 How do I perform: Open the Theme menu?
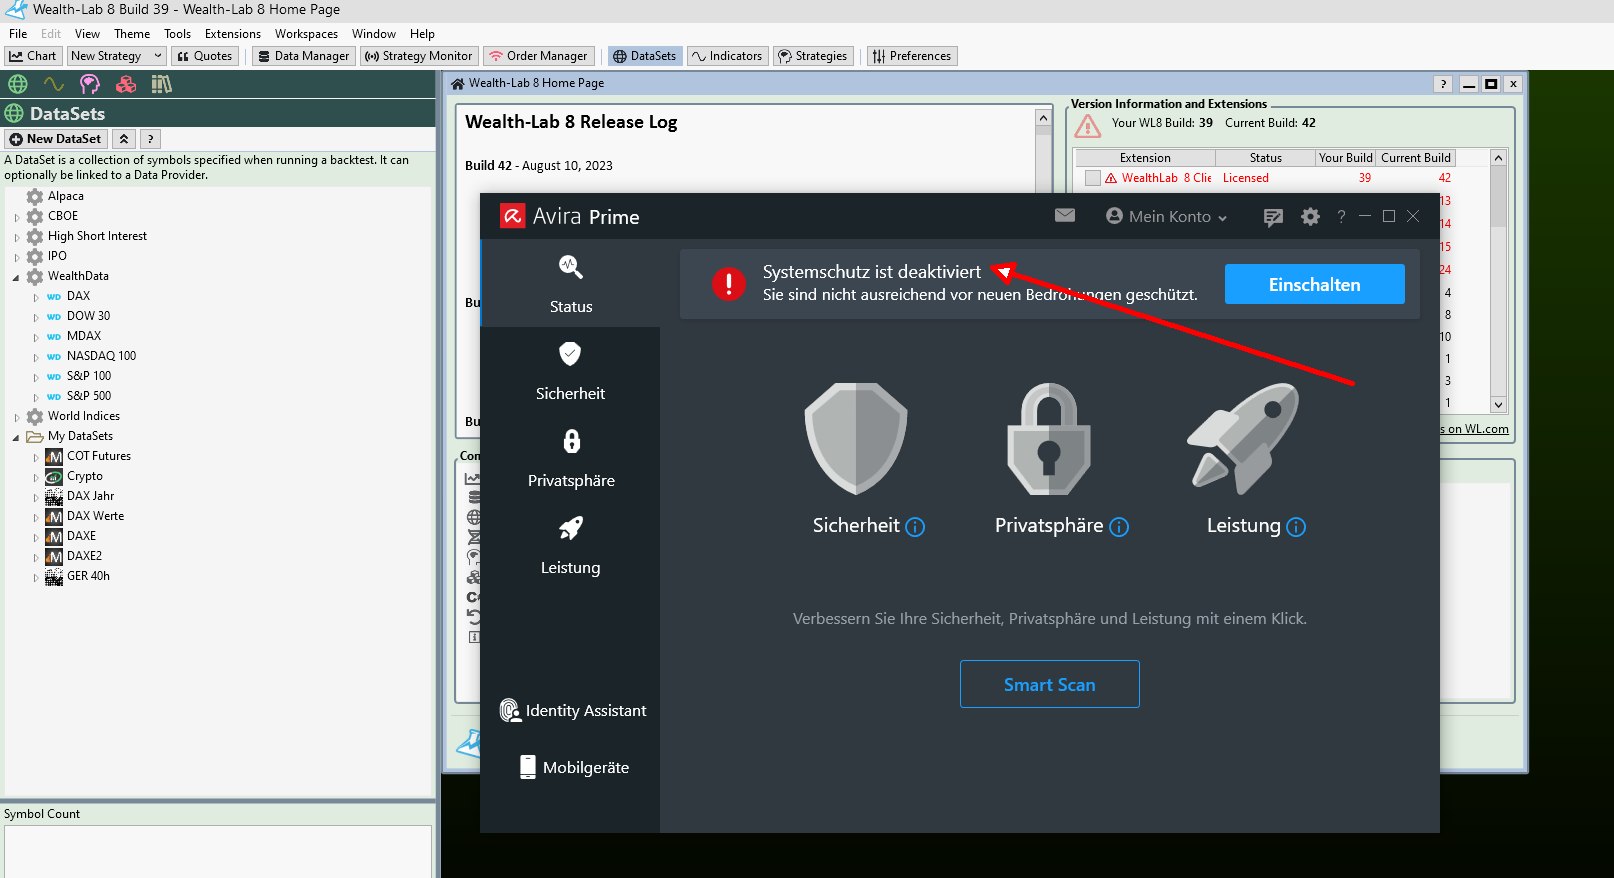[132, 34]
